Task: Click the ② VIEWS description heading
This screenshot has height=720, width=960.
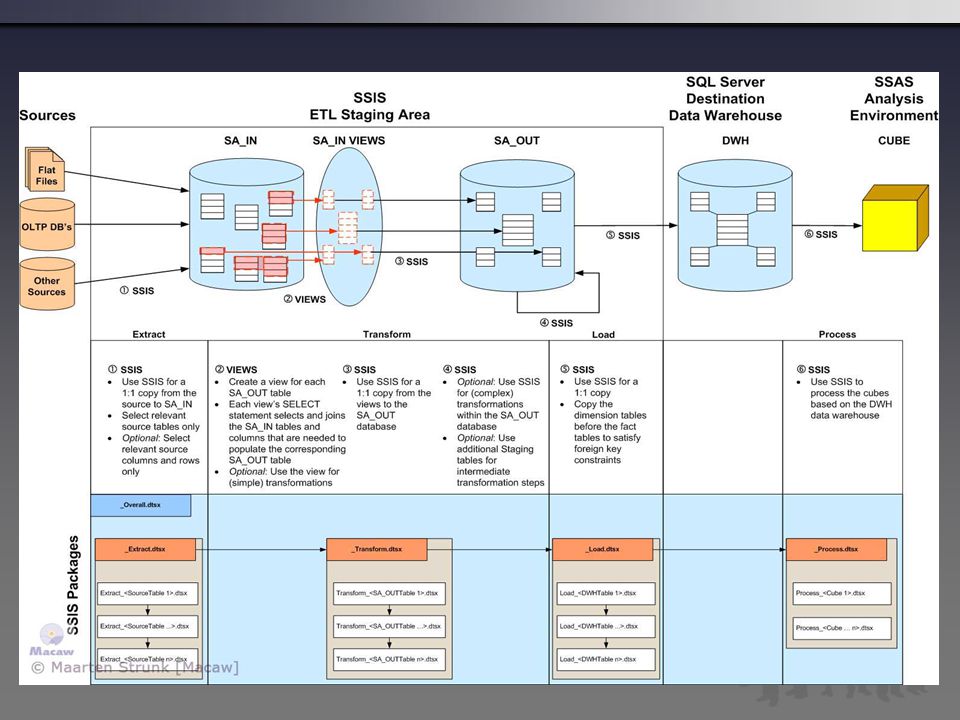Action: click(236, 370)
